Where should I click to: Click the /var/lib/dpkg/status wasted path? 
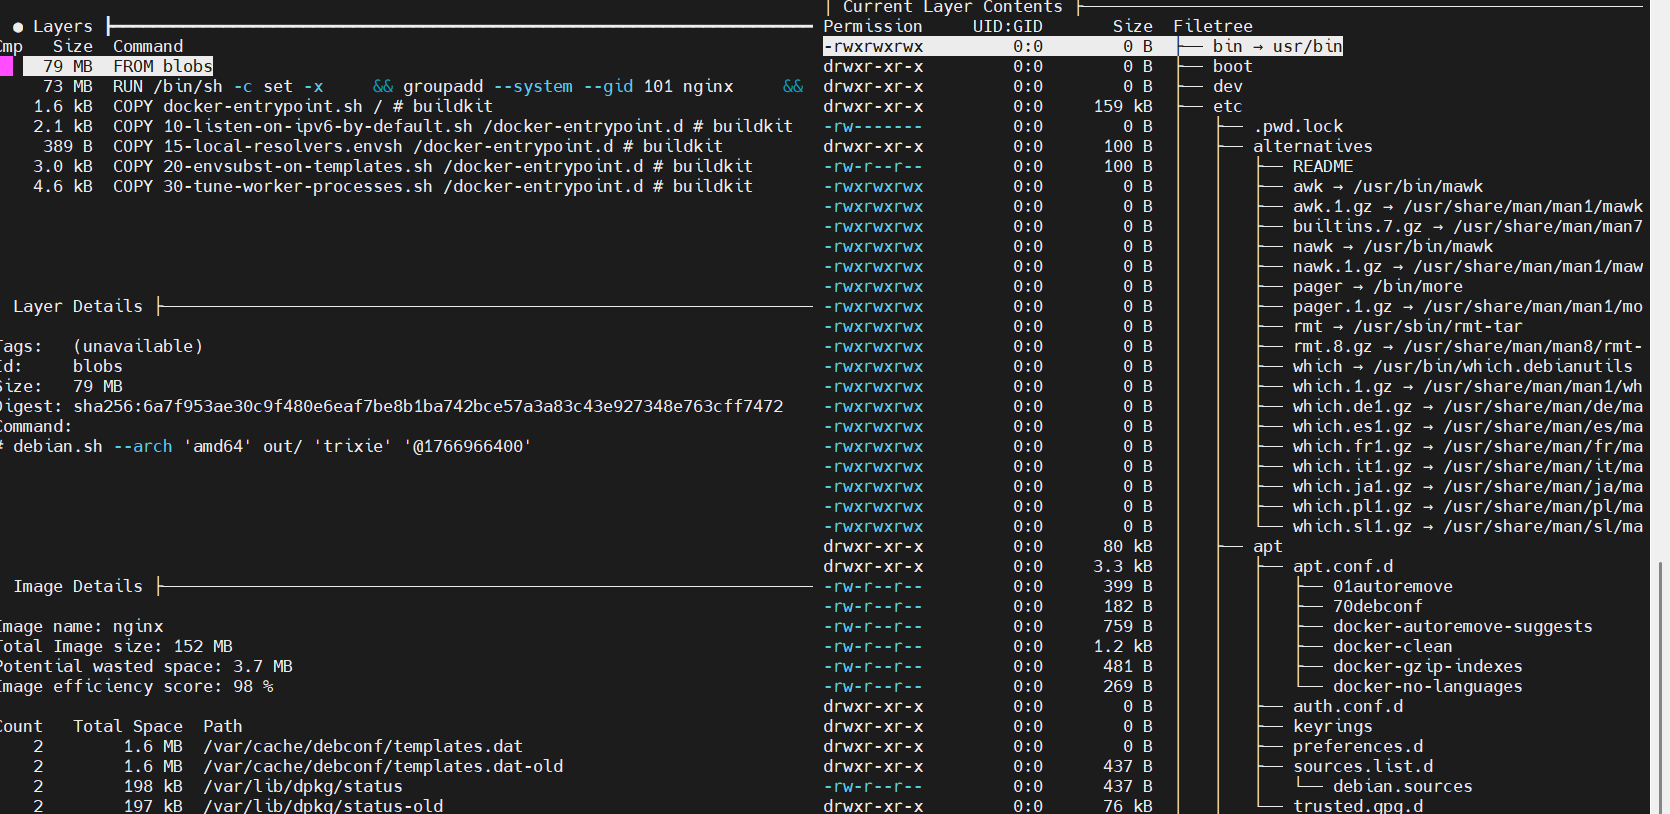pyautogui.click(x=303, y=786)
